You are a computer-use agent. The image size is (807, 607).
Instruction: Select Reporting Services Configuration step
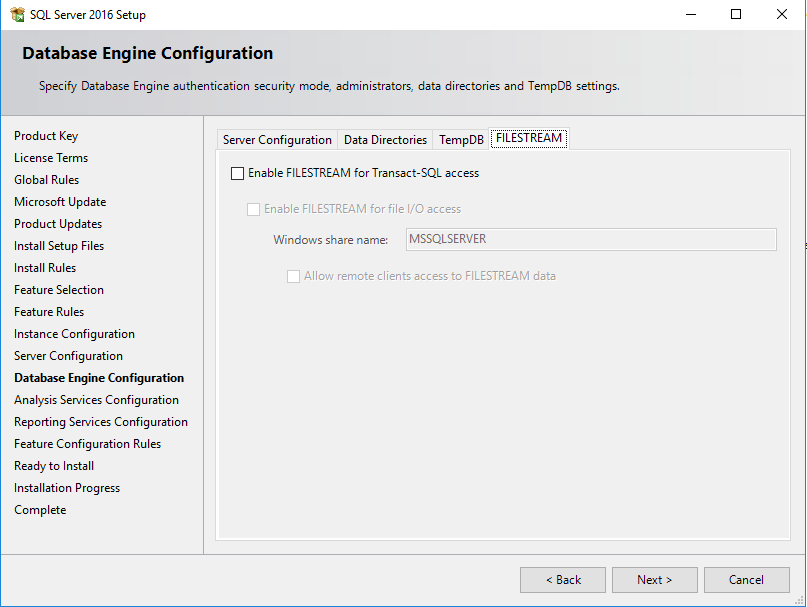click(x=100, y=422)
